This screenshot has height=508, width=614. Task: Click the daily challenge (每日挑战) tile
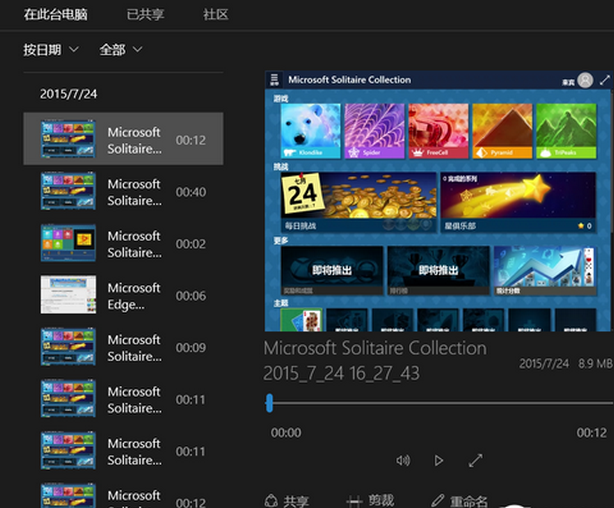(359, 202)
